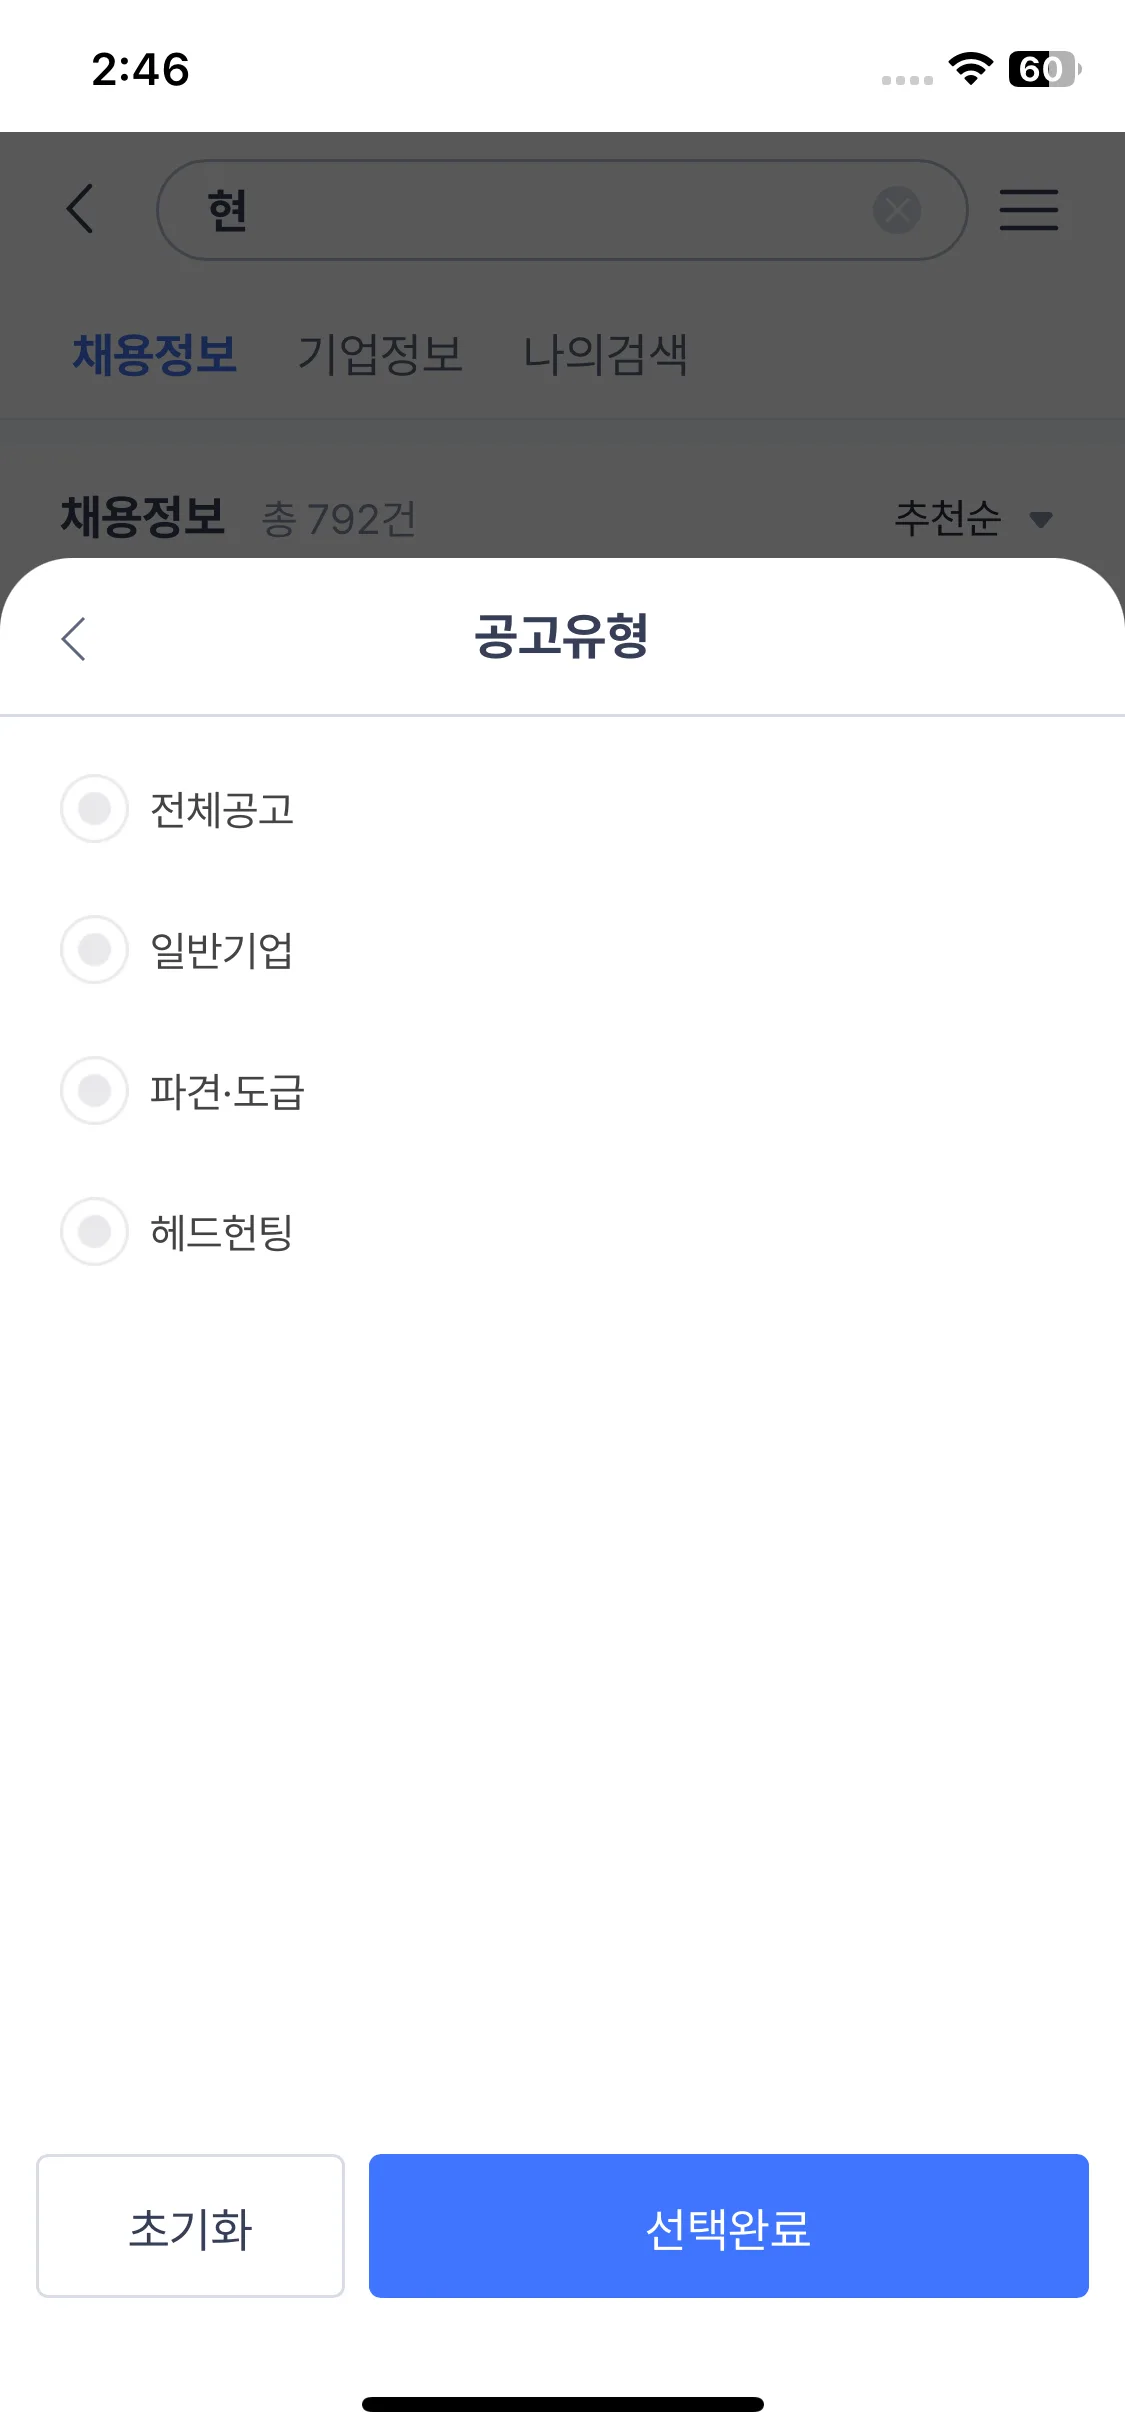The width and height of the screenshot is (1125, 2436).
Task: Switch to the 기업정보 tab
Action: click(380, 355)
